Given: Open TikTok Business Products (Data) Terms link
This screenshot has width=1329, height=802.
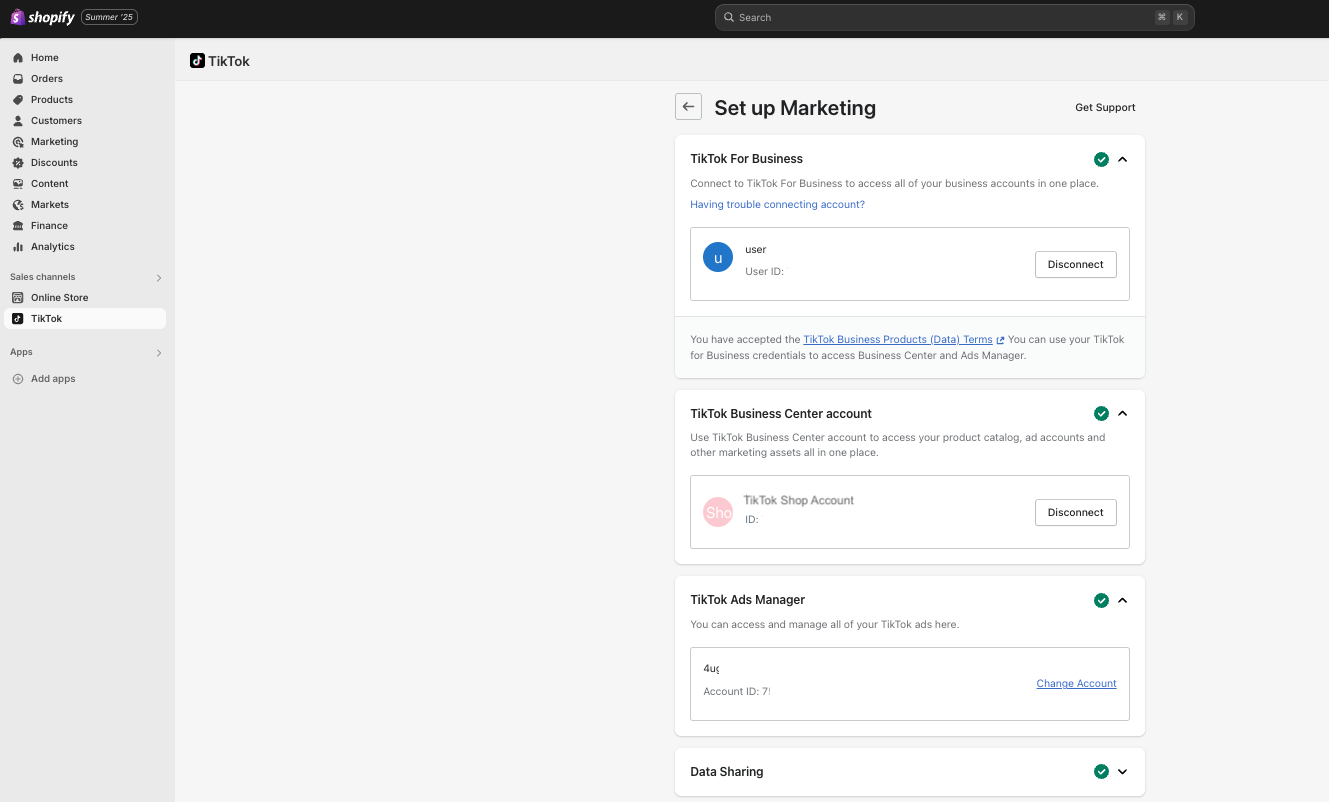Looking at the screenshot, I should (x=897, y=340).
